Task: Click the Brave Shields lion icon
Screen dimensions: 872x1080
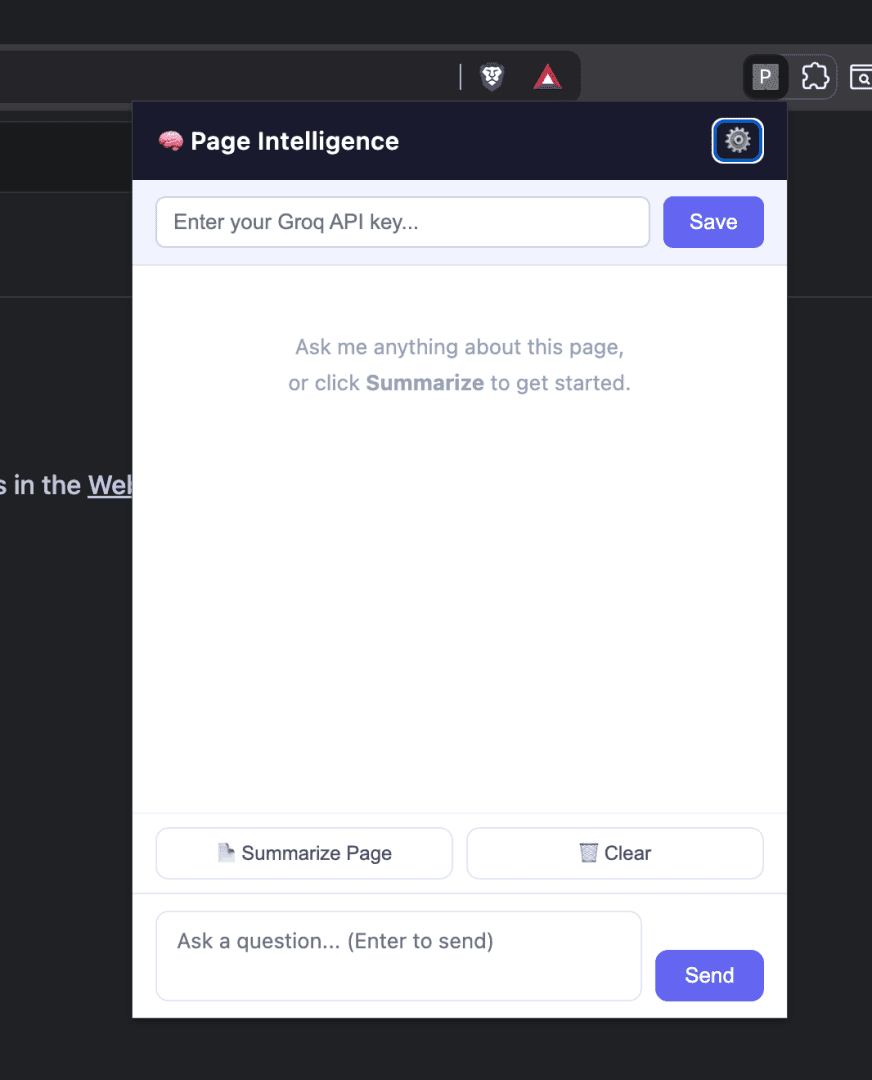Action: coord(492,76)
